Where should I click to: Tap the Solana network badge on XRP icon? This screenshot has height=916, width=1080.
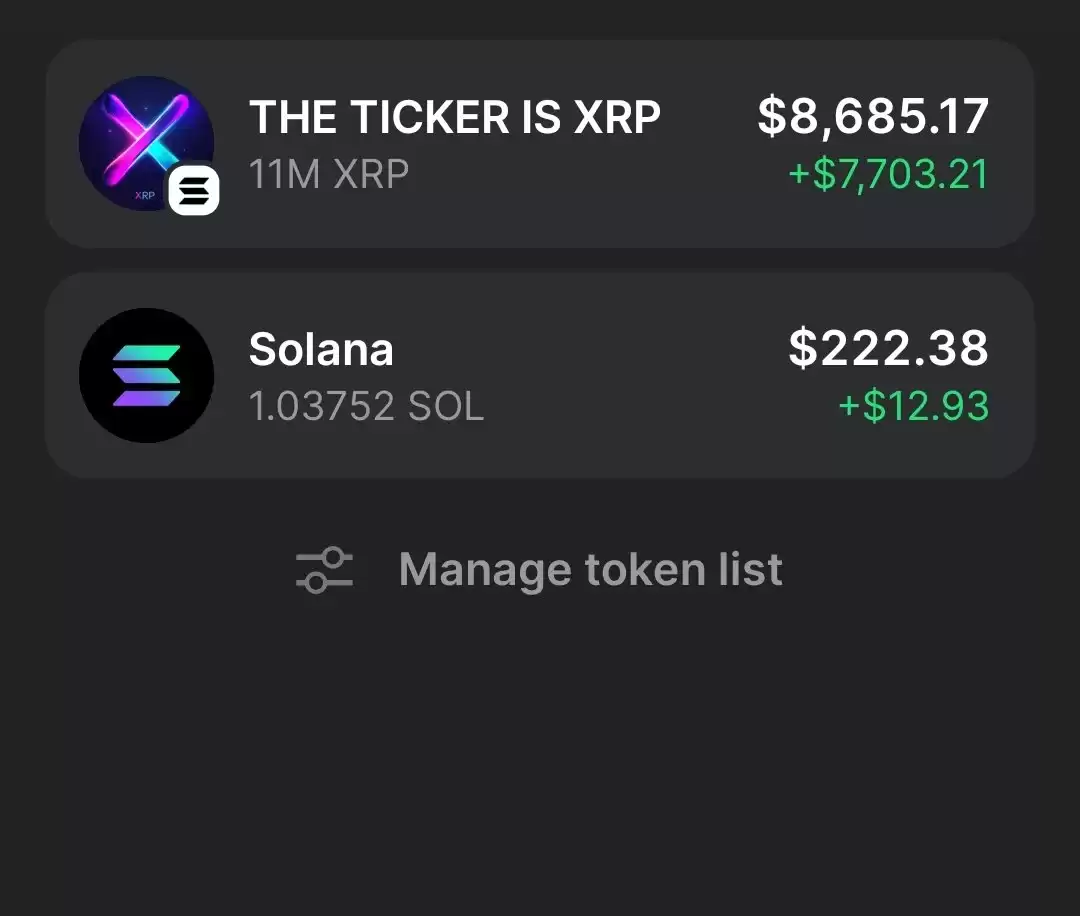[194, 190]
